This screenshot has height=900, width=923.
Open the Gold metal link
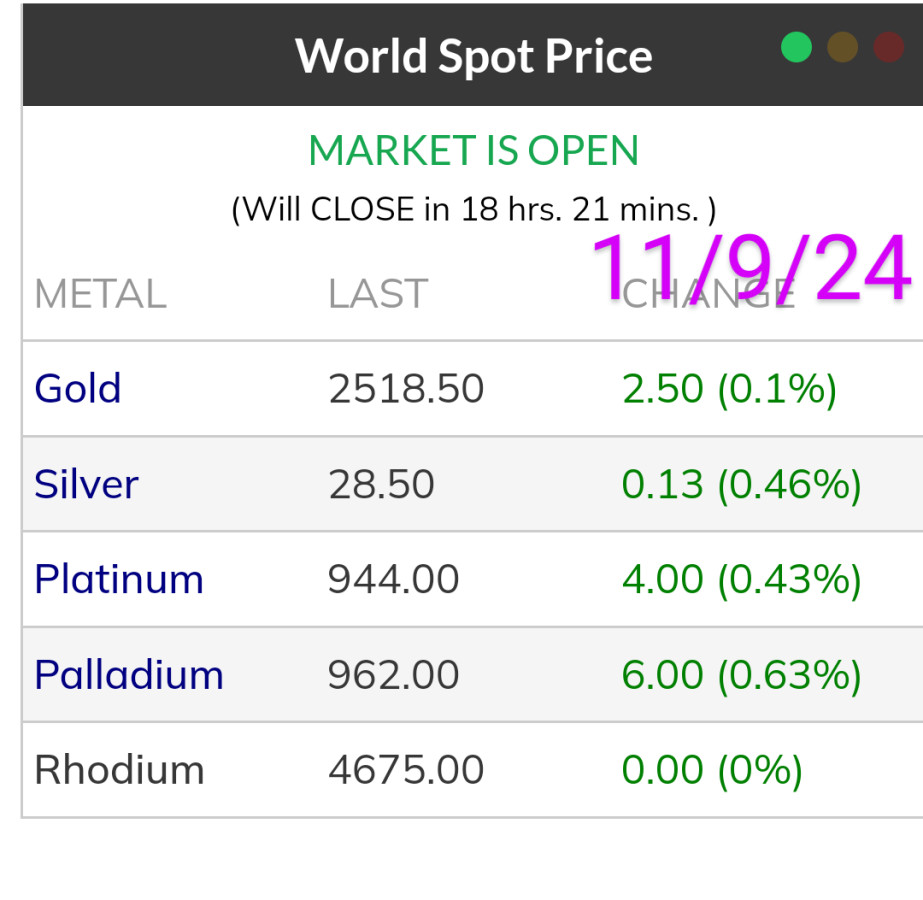[x=78, y=388]
